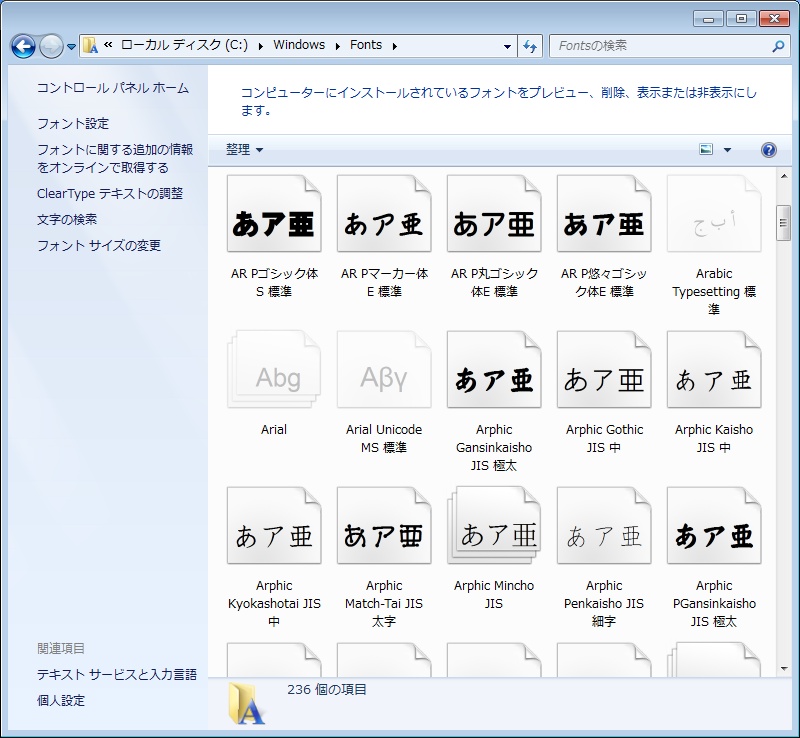Click the Arphic Mincho JIS name label
Viewport: 800px width, 738px height.
(494, 595)
